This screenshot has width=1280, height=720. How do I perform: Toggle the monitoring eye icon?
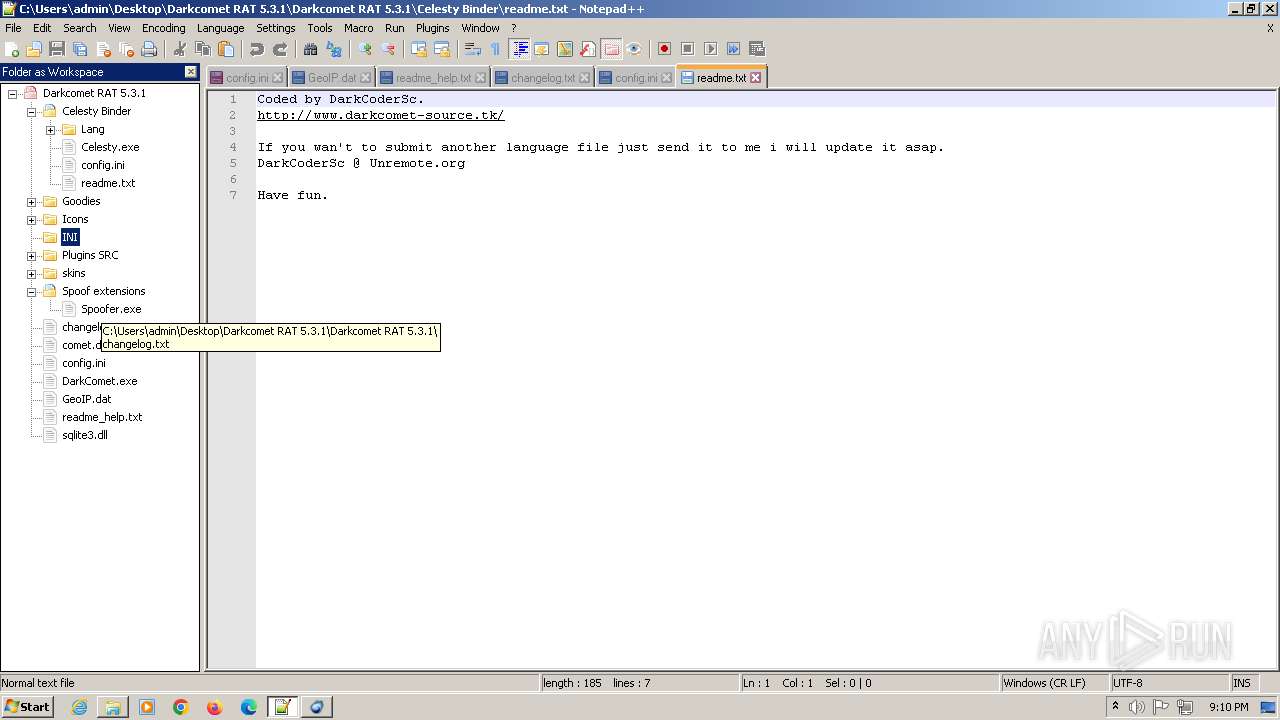[x=634, y=49]
